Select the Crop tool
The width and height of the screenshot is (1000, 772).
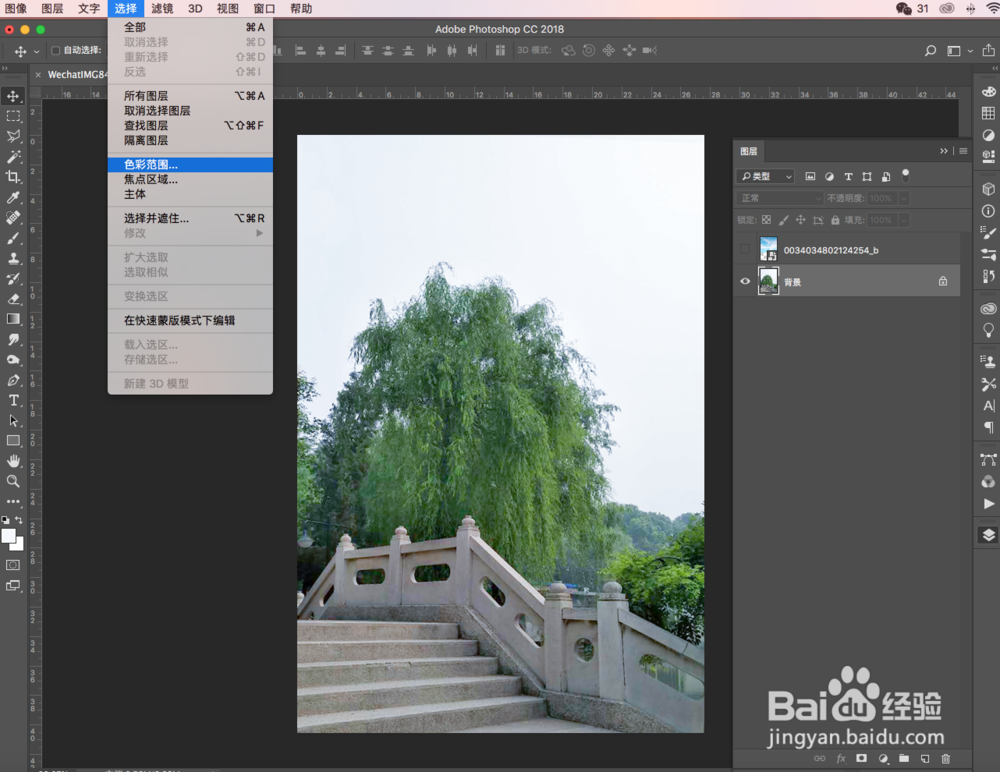tap(13, 177)
